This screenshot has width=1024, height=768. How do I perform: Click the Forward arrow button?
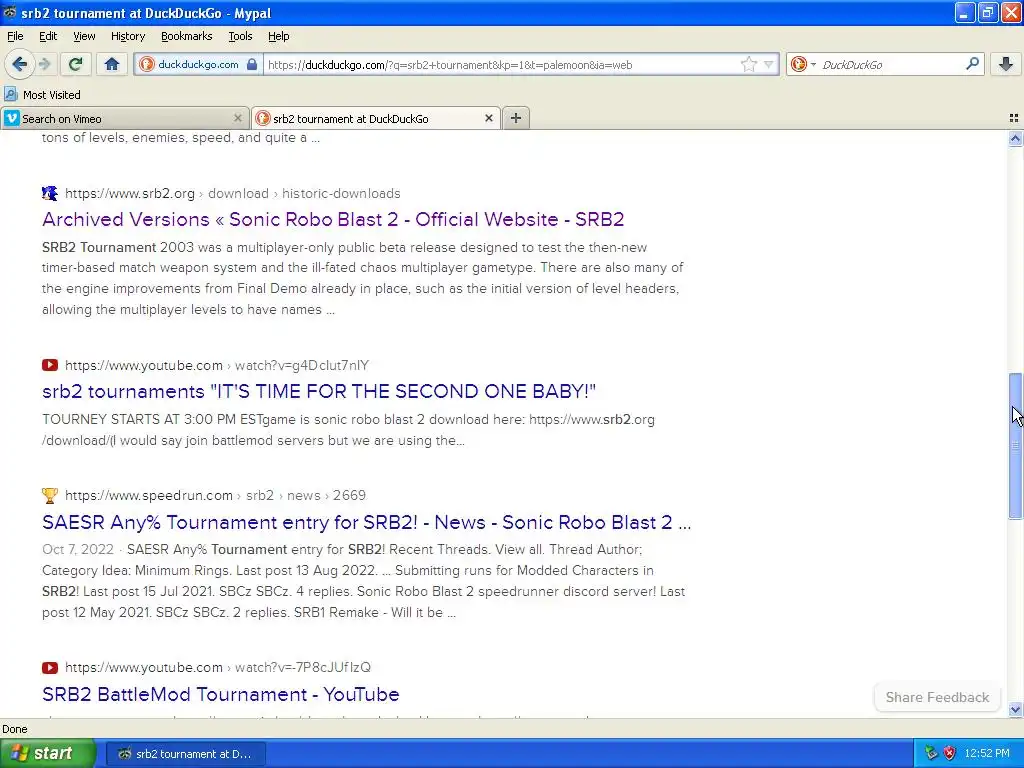pyautogui.click(x=44, y=64)
